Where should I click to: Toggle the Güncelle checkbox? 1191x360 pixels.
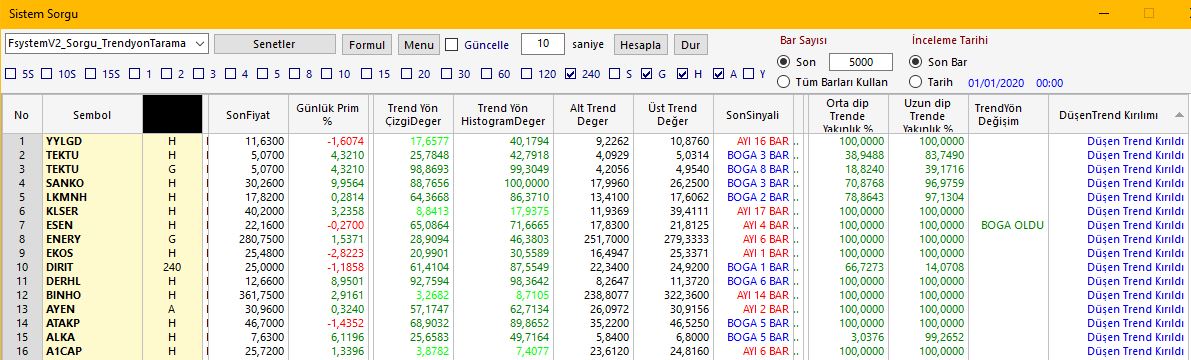click(x=452, y=45)
